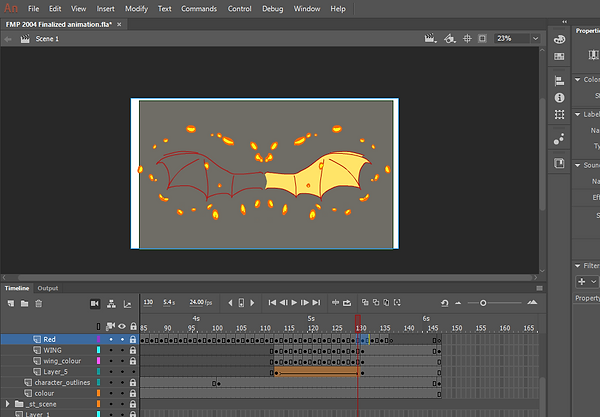Open the Modify menu

point(136,8)
